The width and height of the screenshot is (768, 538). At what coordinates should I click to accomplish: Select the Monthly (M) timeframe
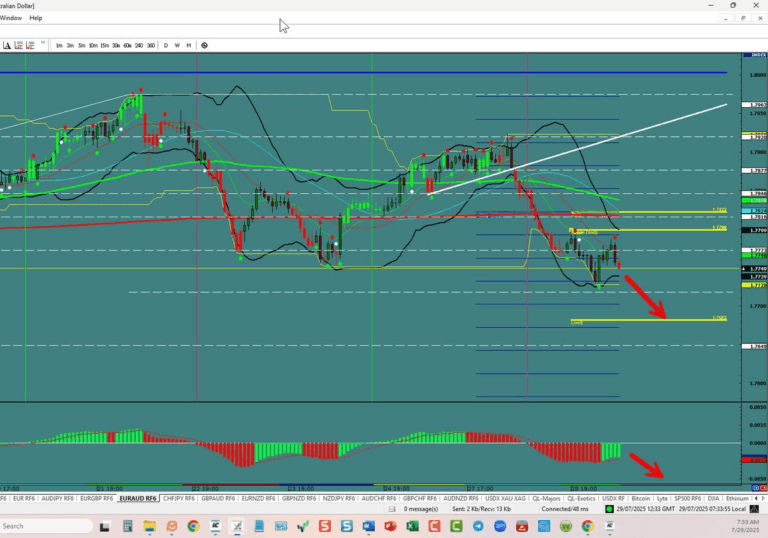[189, 46]
